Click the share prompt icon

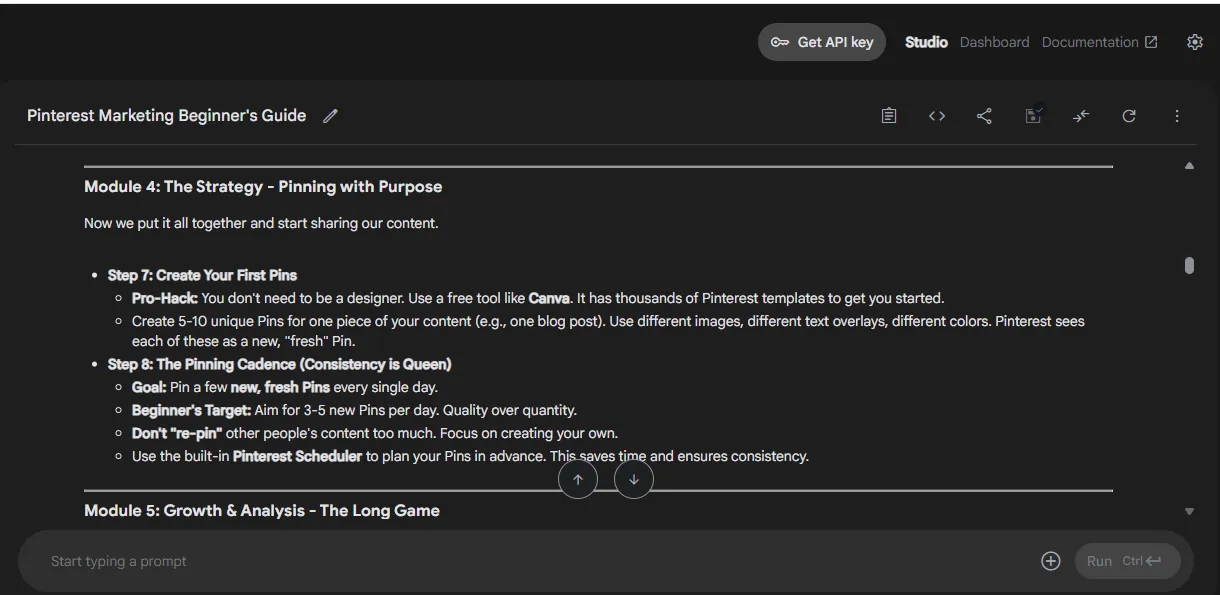[984, 116]
